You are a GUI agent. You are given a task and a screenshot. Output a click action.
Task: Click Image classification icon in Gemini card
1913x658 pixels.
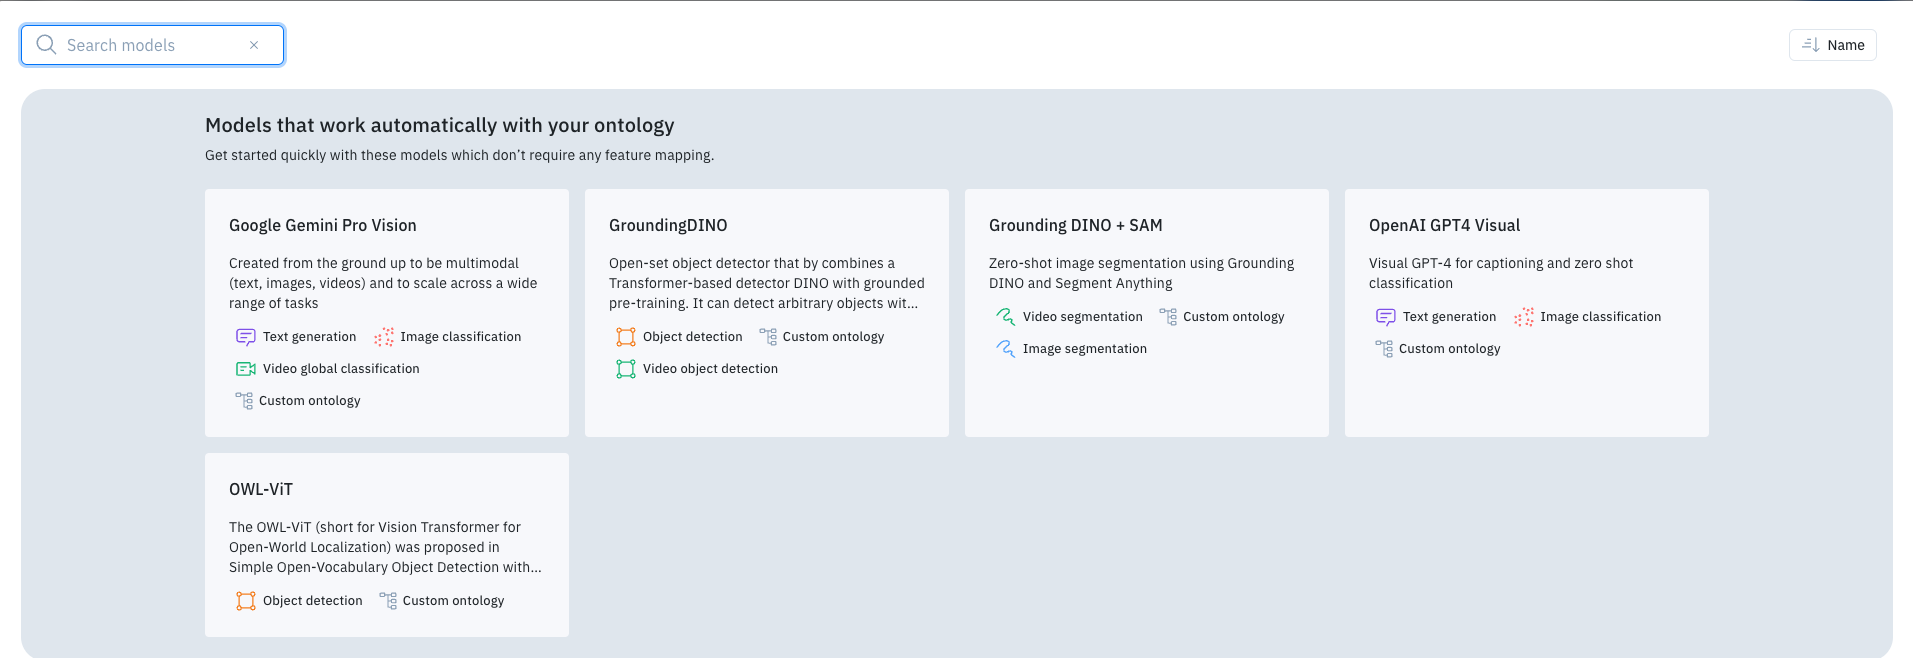click(384, 337)
